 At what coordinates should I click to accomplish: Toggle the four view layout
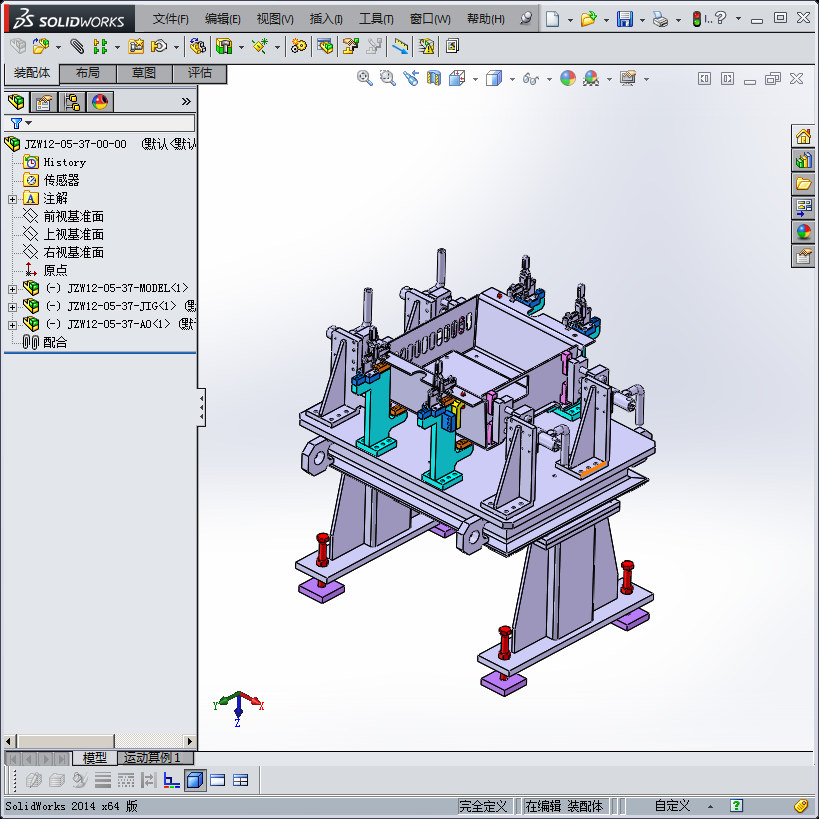pyautogui.click(x=241, y=780)
